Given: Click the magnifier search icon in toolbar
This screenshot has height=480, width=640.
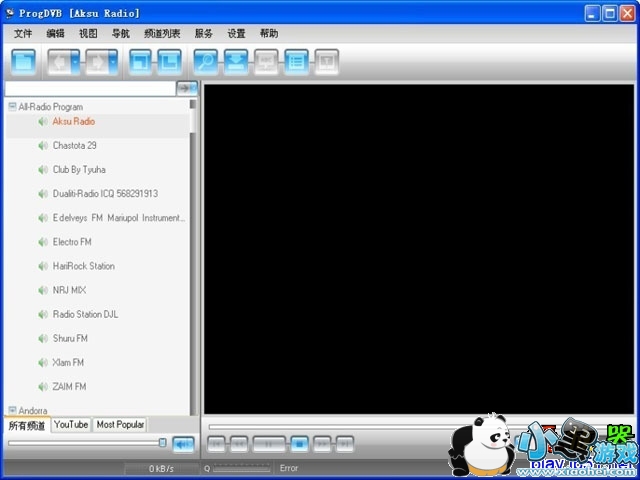Looking at the screenshot, I should click(205, 62).
